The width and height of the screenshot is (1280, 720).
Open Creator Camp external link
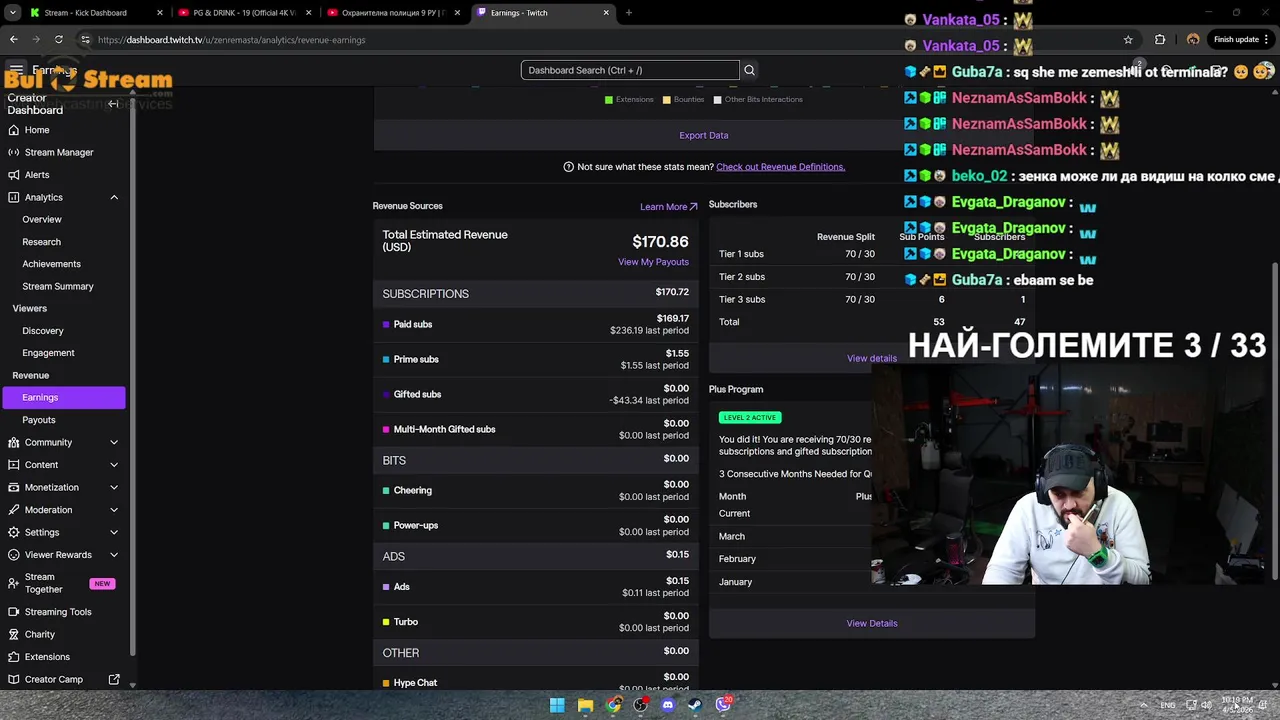tap(114, 679)
